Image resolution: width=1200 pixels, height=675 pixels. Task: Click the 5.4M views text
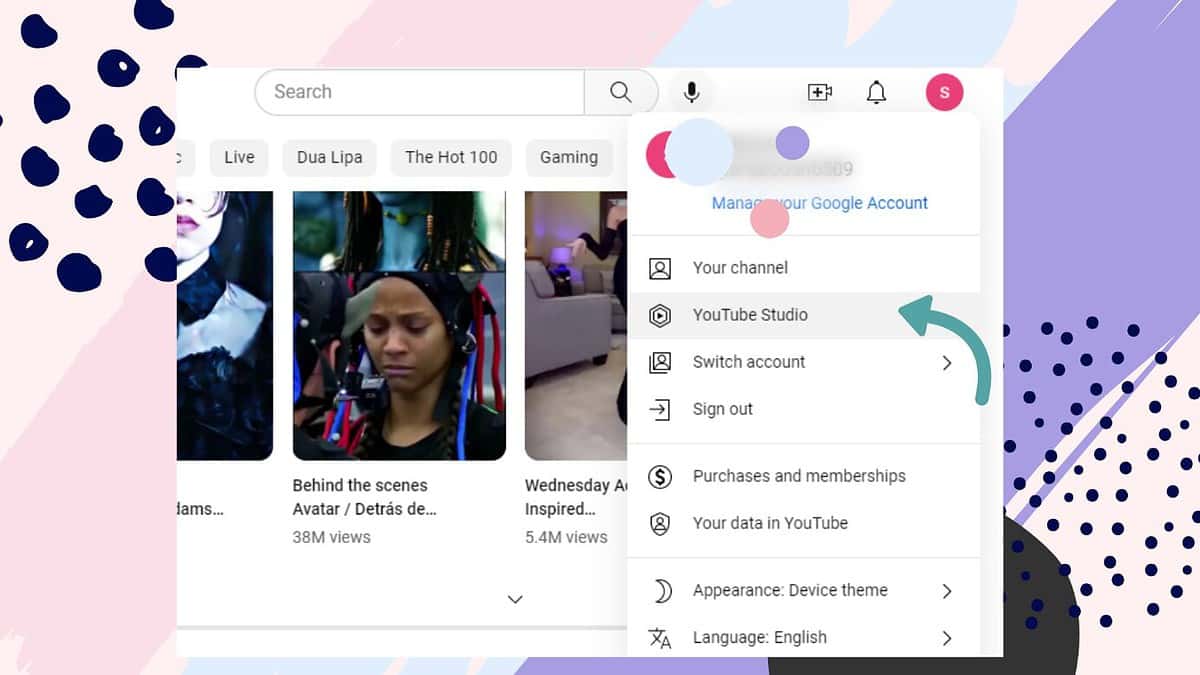(566, 537)
